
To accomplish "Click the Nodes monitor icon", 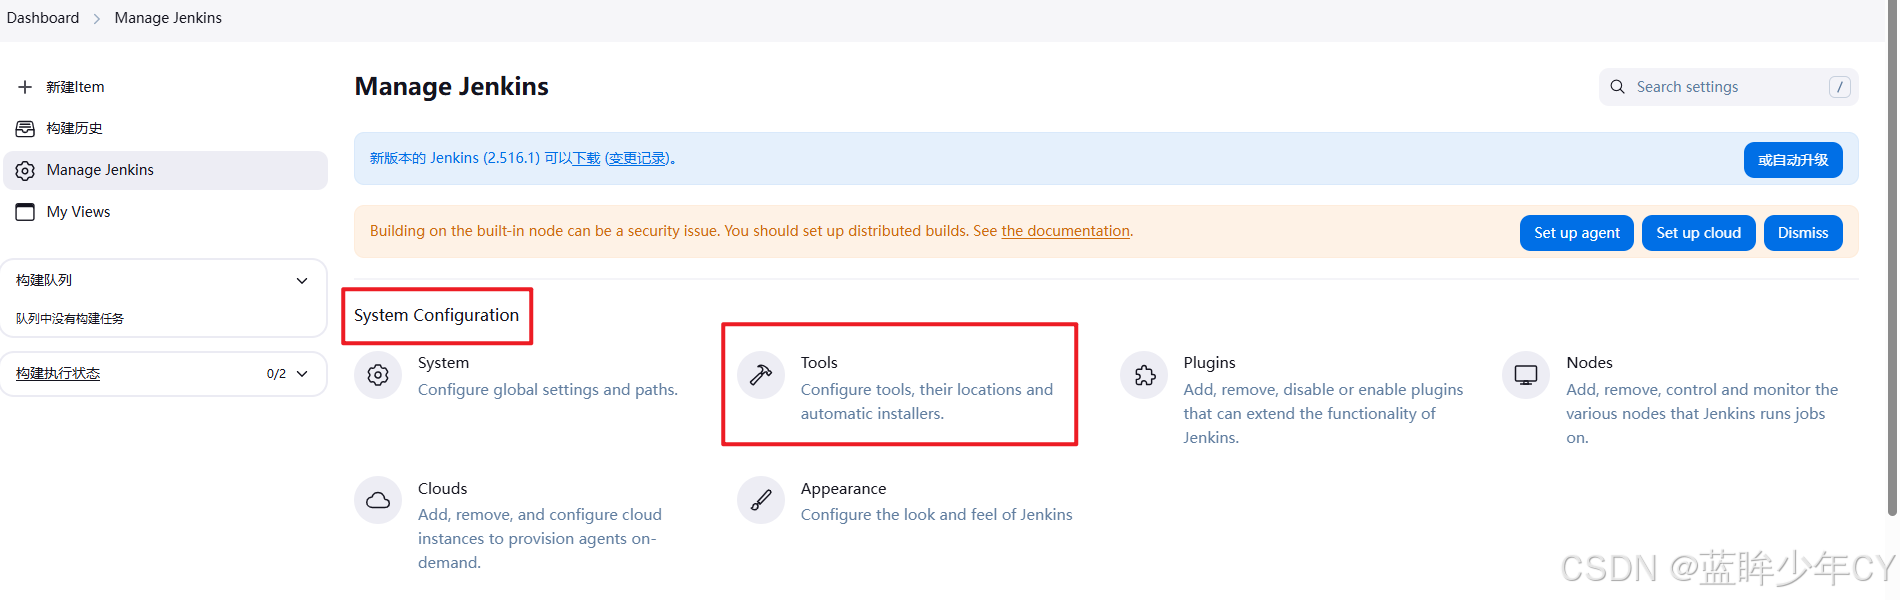I will coord(1526,375).
